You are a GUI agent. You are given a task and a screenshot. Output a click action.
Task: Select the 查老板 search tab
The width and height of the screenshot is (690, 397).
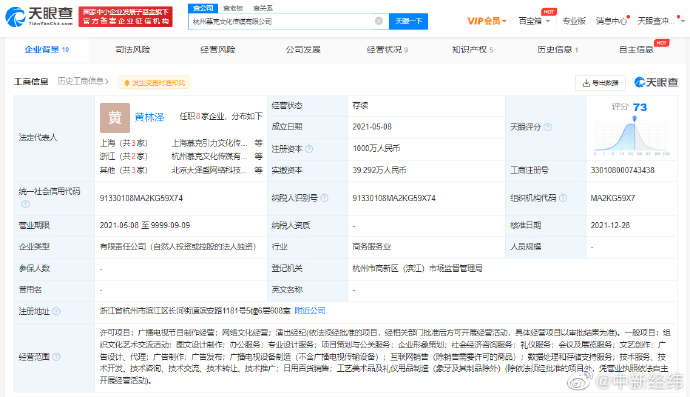click(233, 8)
